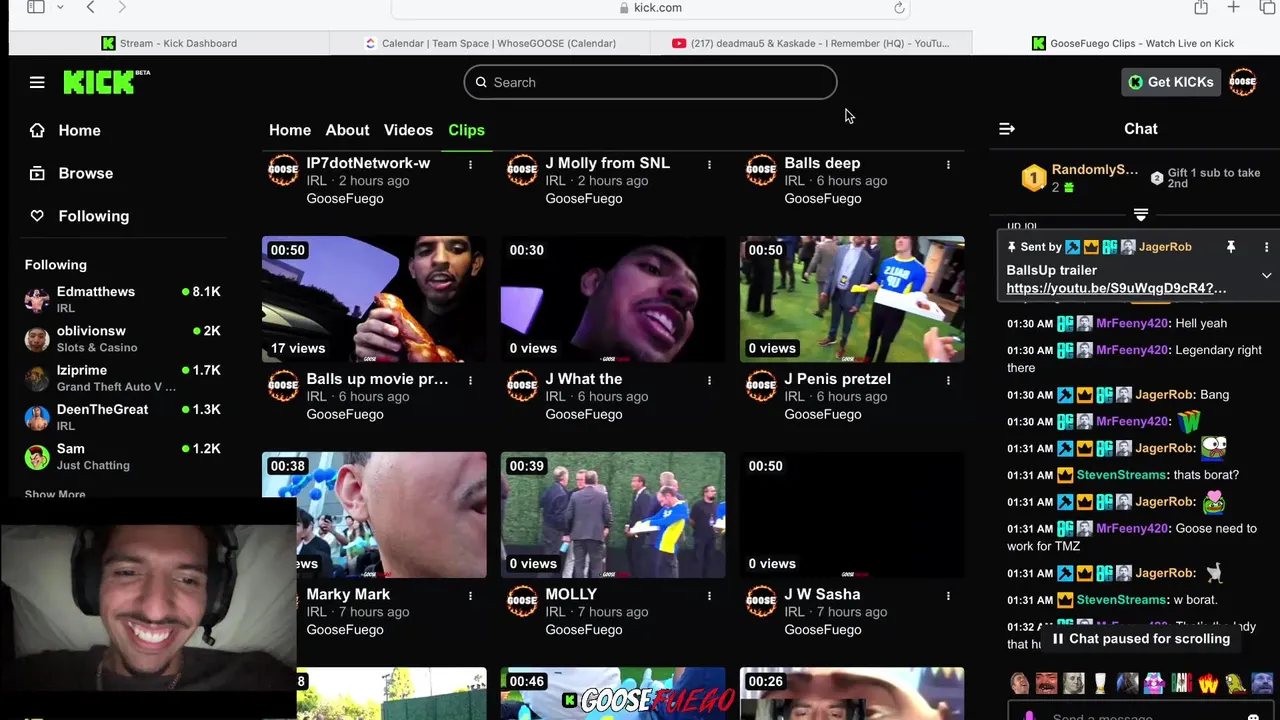The height and width of the screenshot is (720, 1280).
Task: Switch to Calendar Team Space browser tab
Action: [x=490, y=43]
